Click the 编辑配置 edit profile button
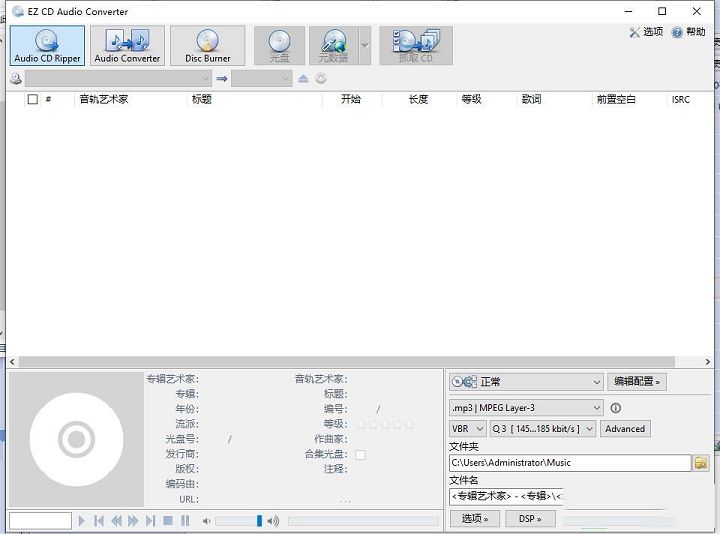The width and height of the screenshot is (720, 534). (x=637, y=382)
